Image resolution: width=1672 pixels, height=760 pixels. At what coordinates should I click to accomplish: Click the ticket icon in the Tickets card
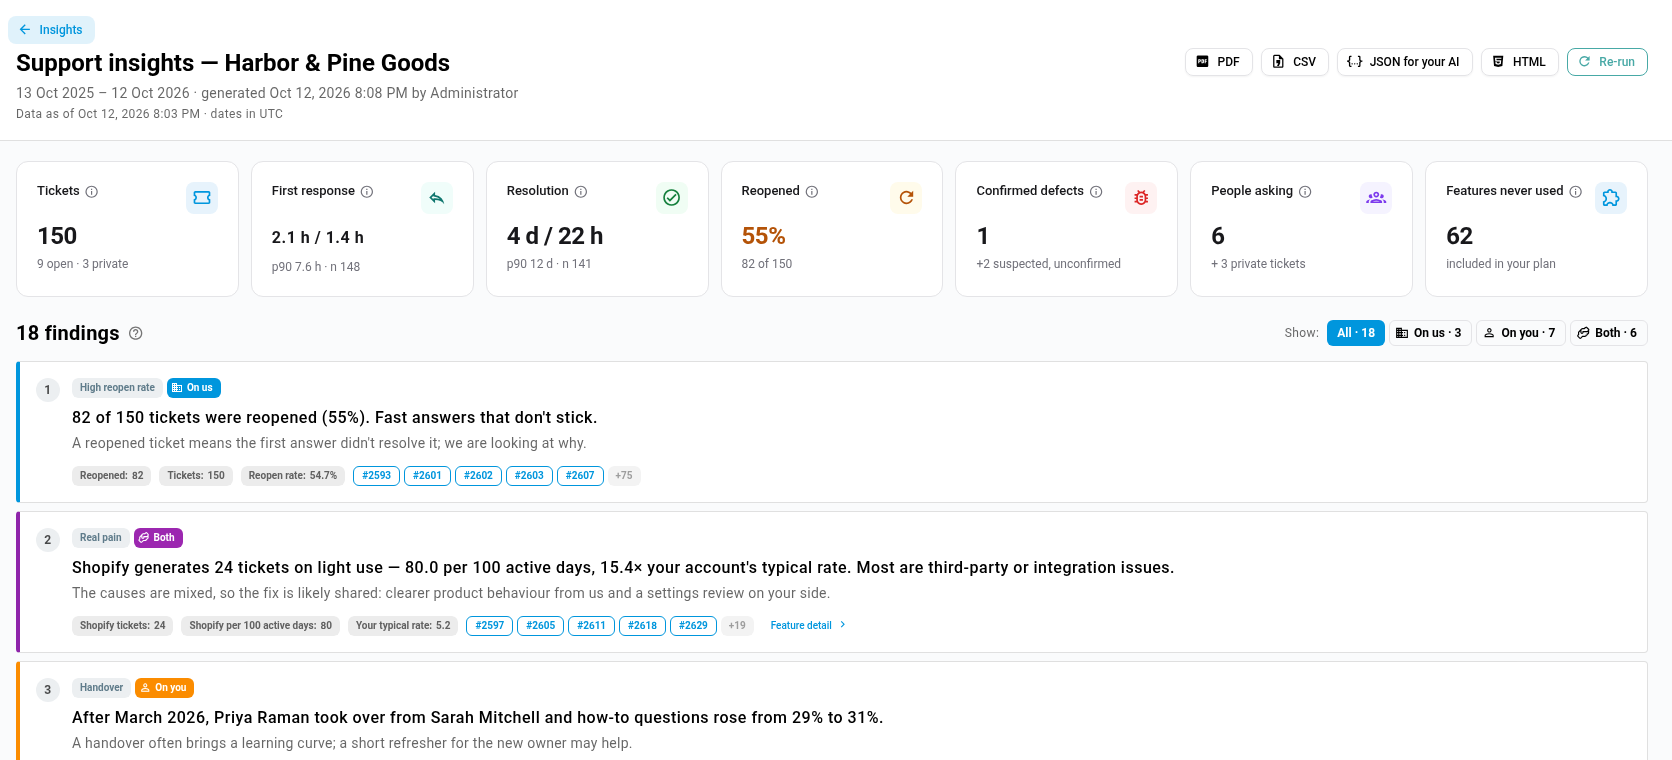point(202,198)
